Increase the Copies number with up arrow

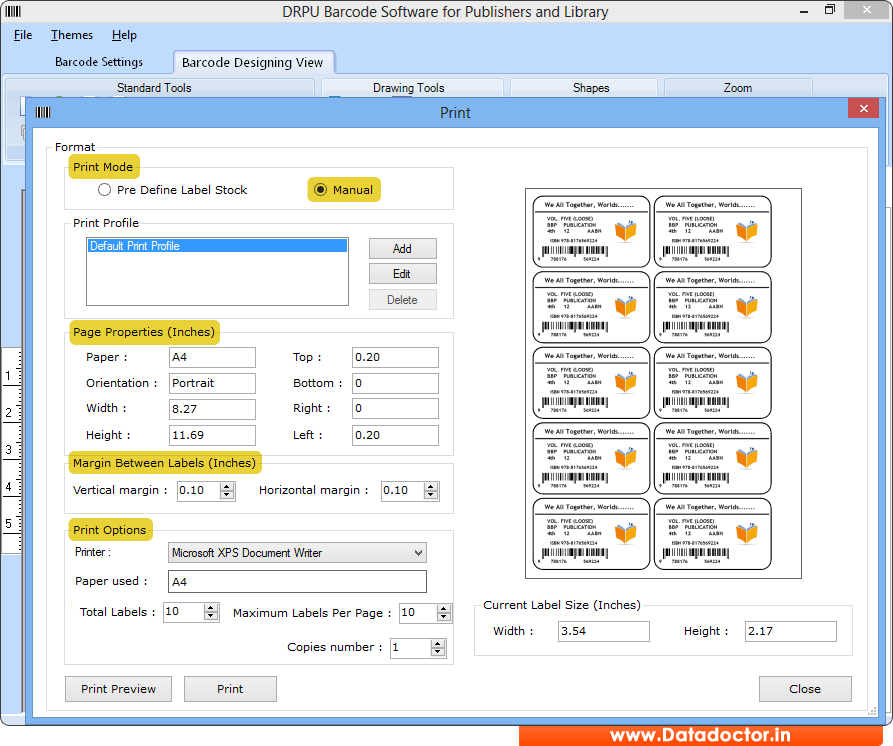(x=437, y=643)
